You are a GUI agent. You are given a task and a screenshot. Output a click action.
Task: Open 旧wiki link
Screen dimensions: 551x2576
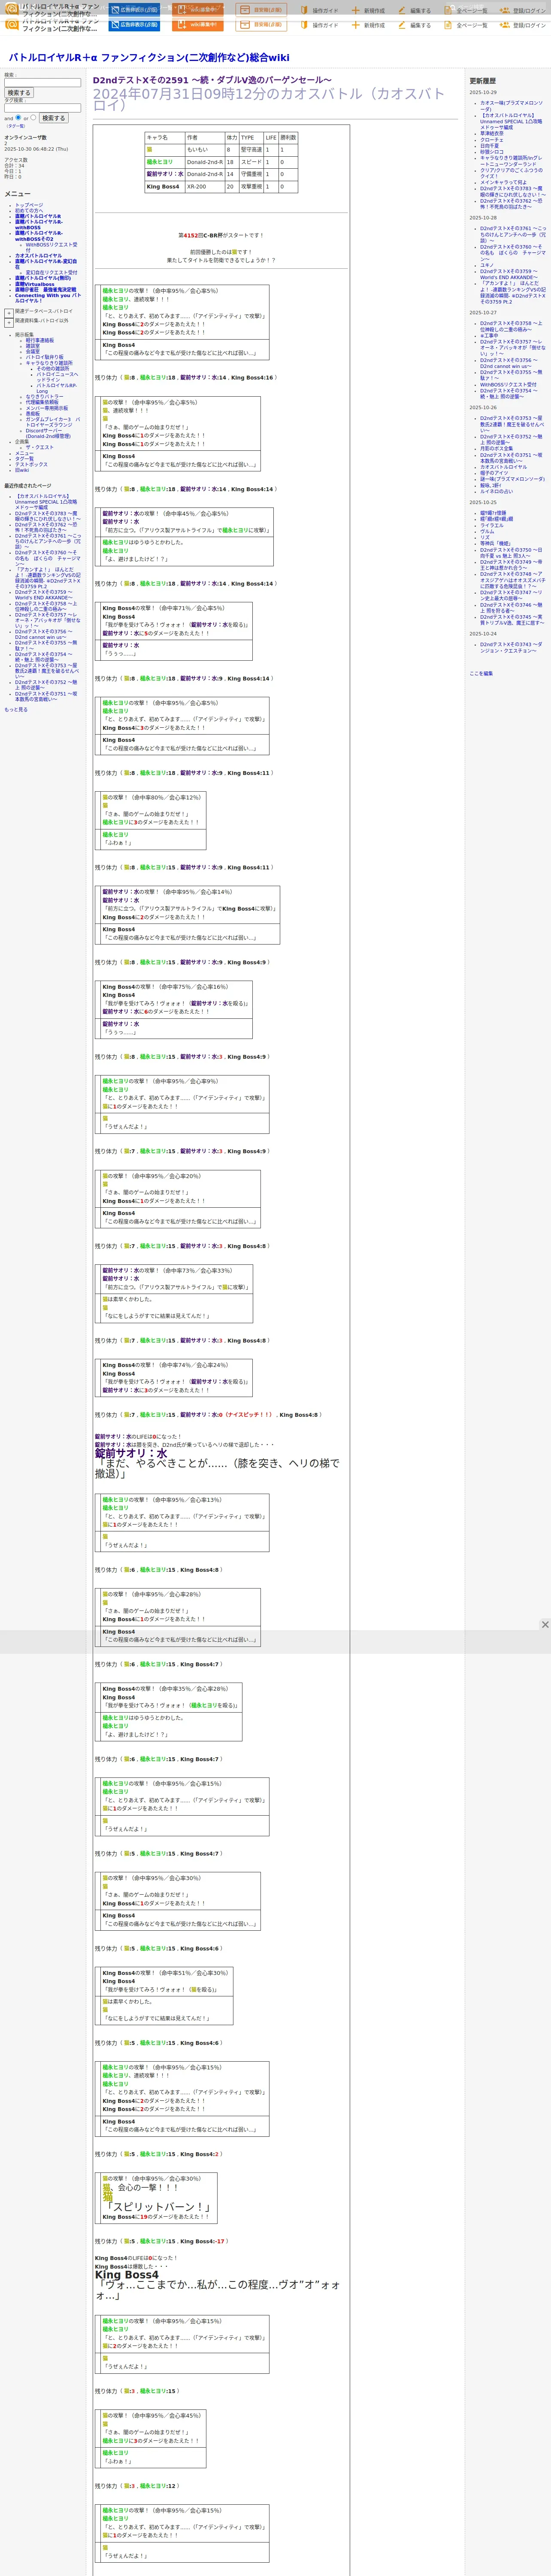[x=22, y=470]
